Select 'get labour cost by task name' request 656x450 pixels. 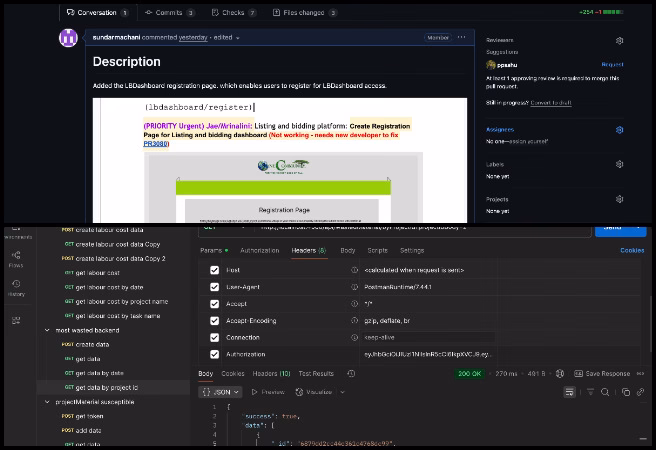(113, 316)
